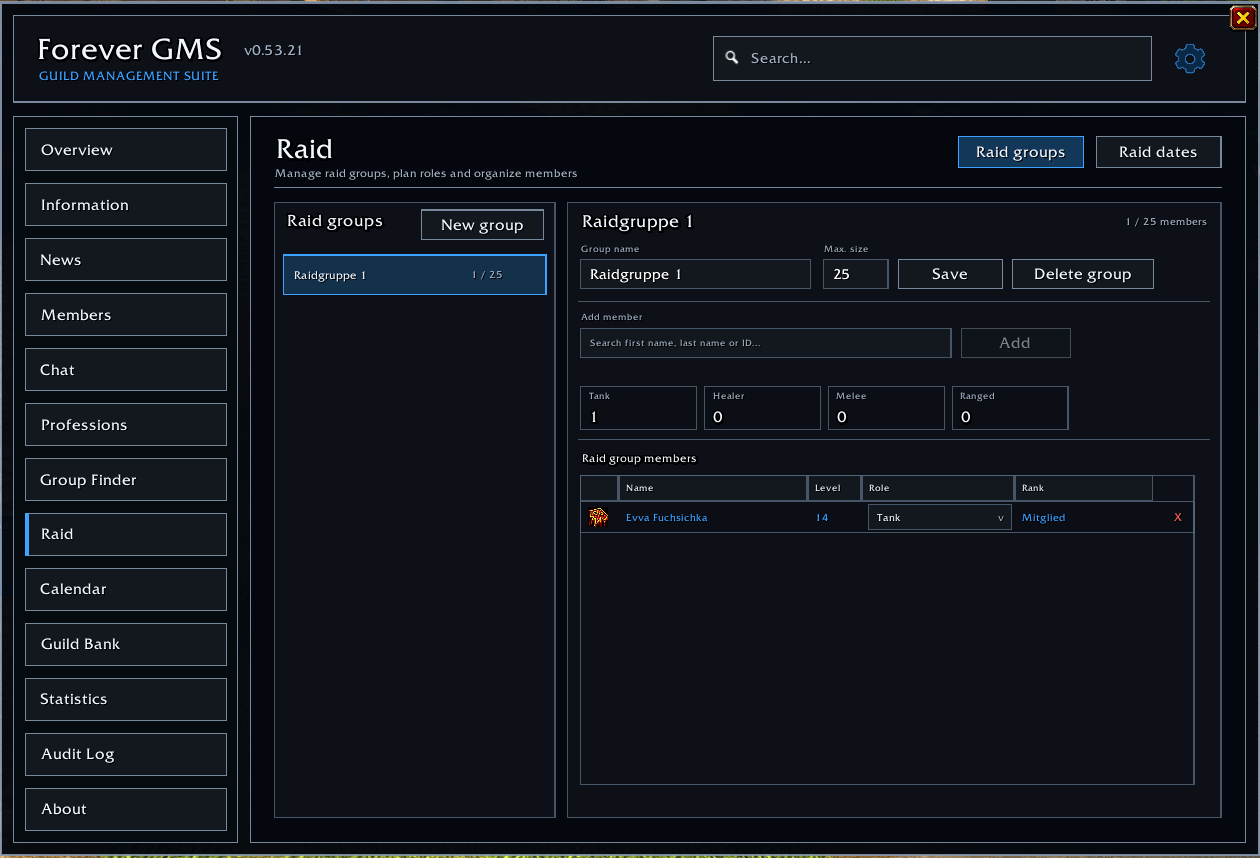Click the Tank count box
Viewport: 1260px width, 858px height.
638,408
